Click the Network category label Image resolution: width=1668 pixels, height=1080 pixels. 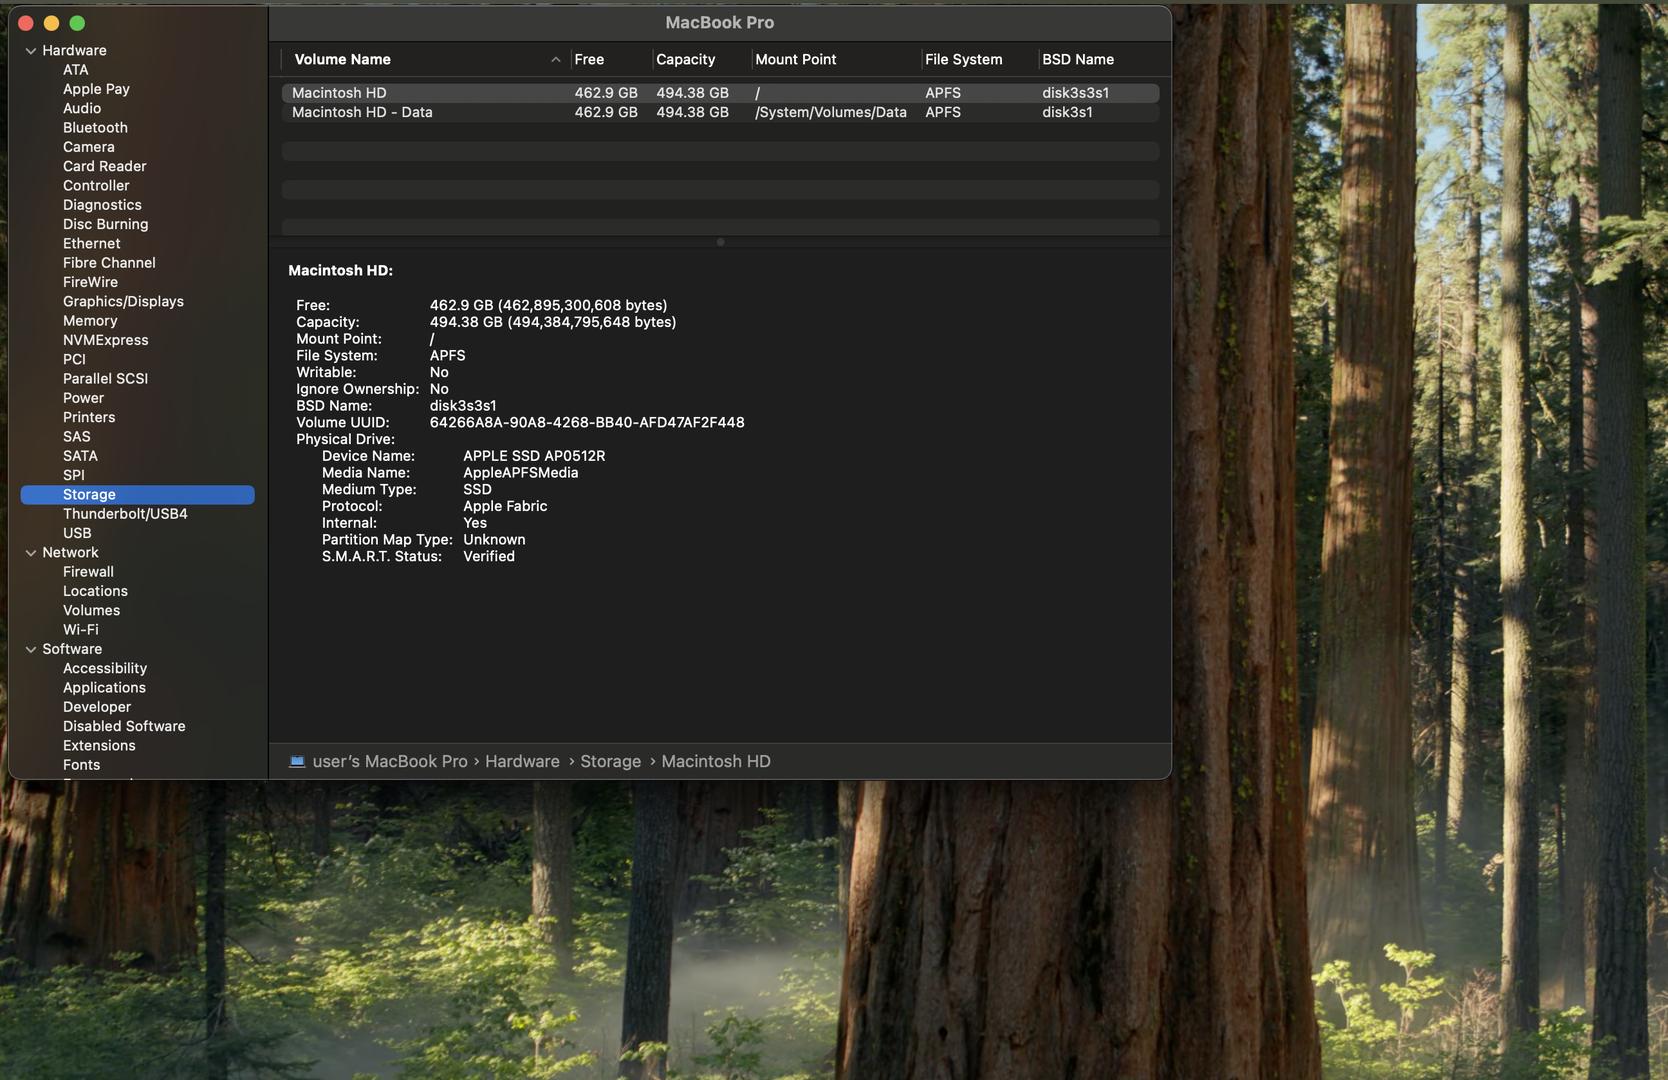point(70,553)
